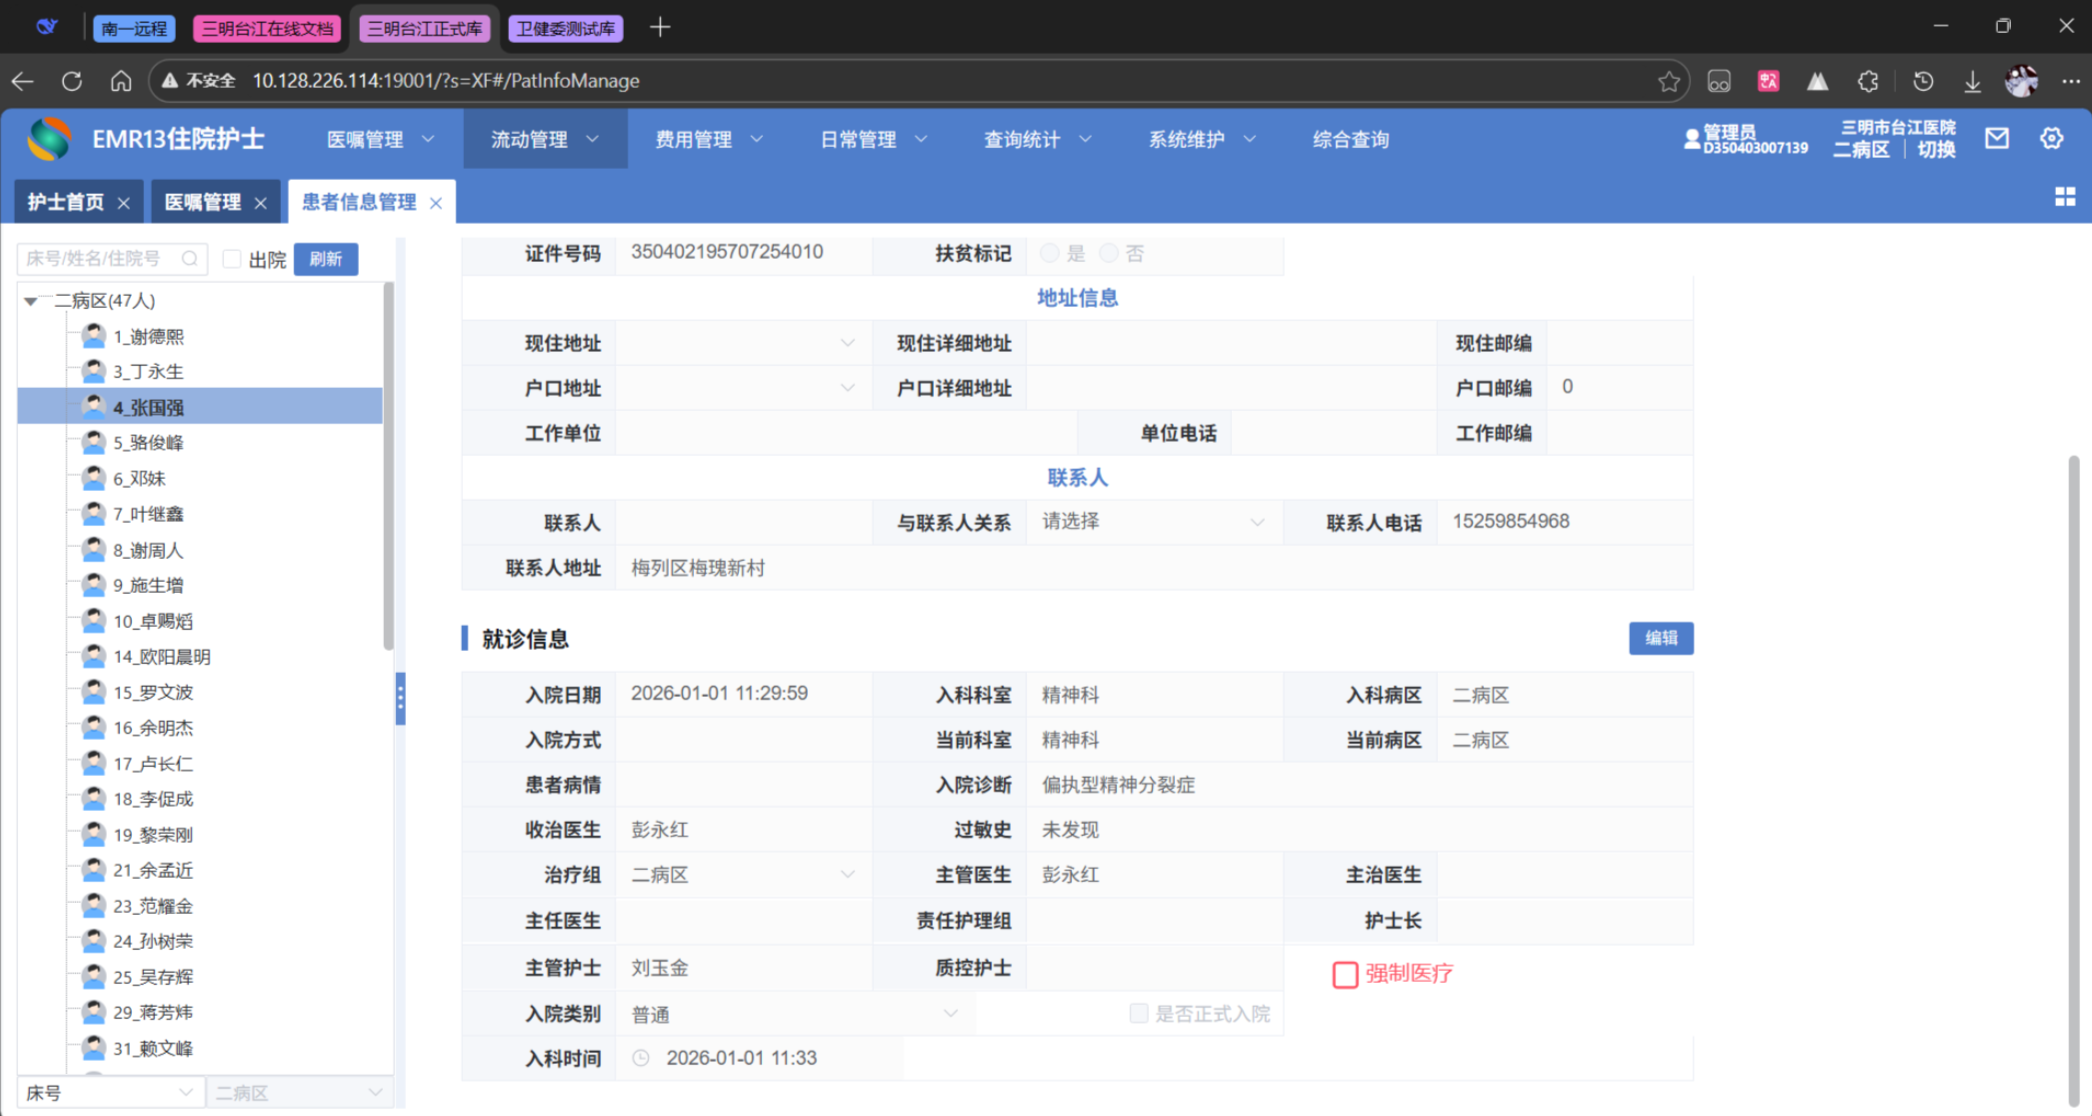Click the search magnifier in patient search box
The width and height of the screenshot is (2092, 1116).
coord(190,259)
